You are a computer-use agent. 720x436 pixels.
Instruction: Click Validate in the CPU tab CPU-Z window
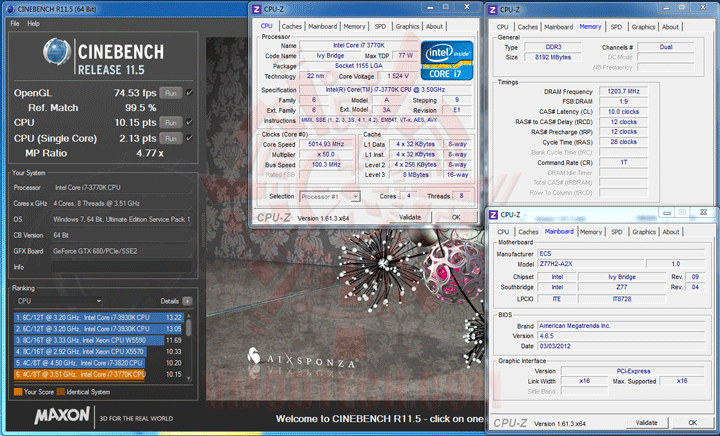(x=410, y=217)
